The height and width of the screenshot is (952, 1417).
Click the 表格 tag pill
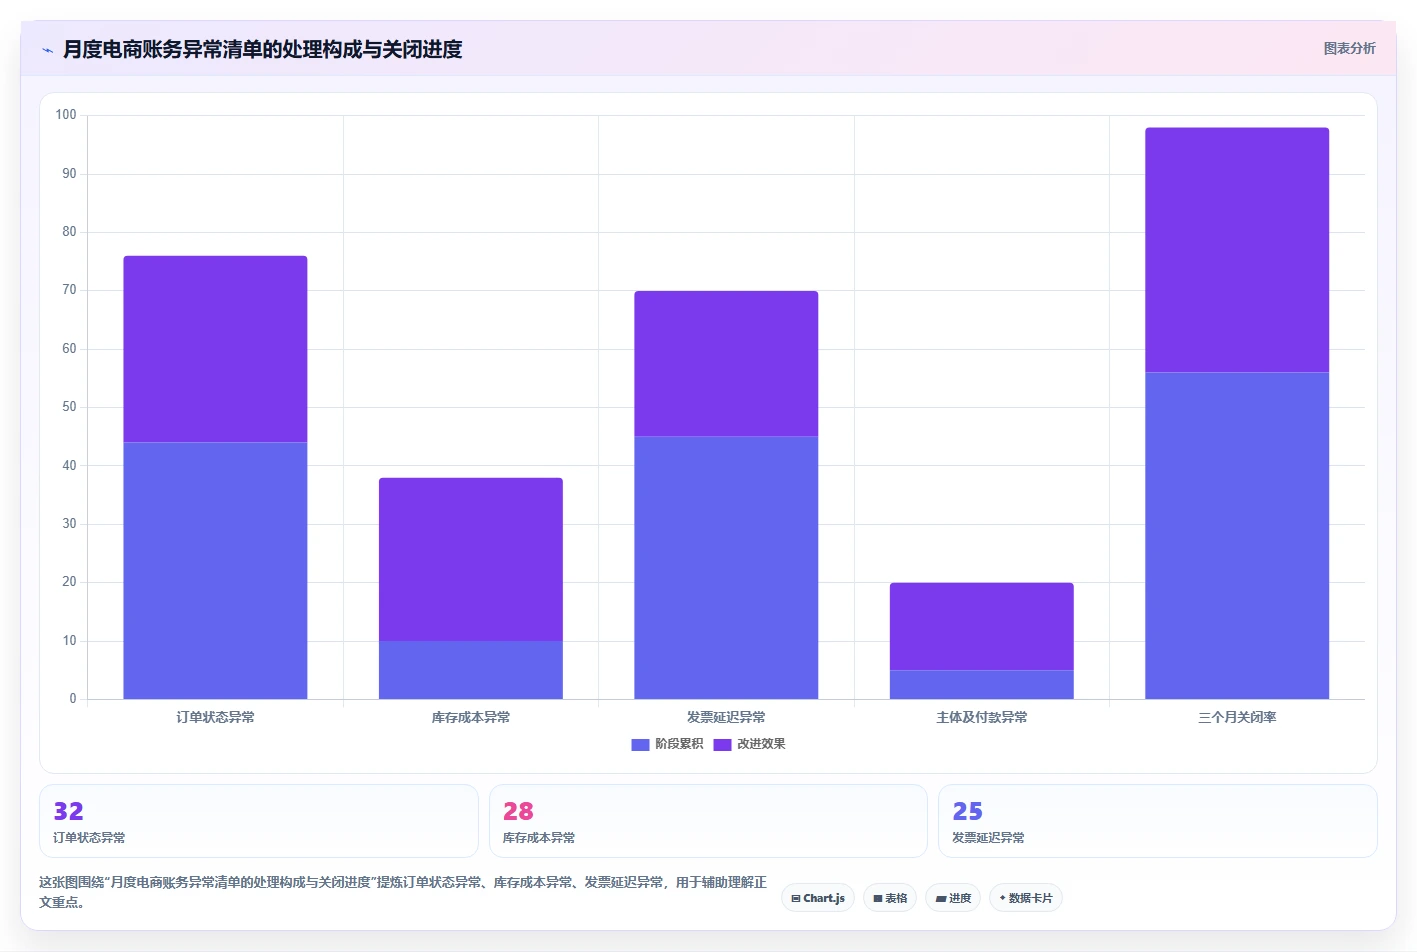click(x=890, y=898)
